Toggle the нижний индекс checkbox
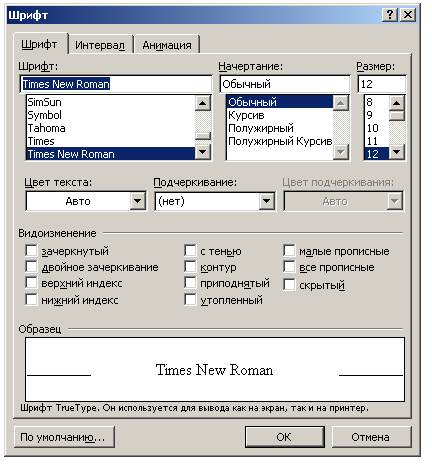 [31, 299]
